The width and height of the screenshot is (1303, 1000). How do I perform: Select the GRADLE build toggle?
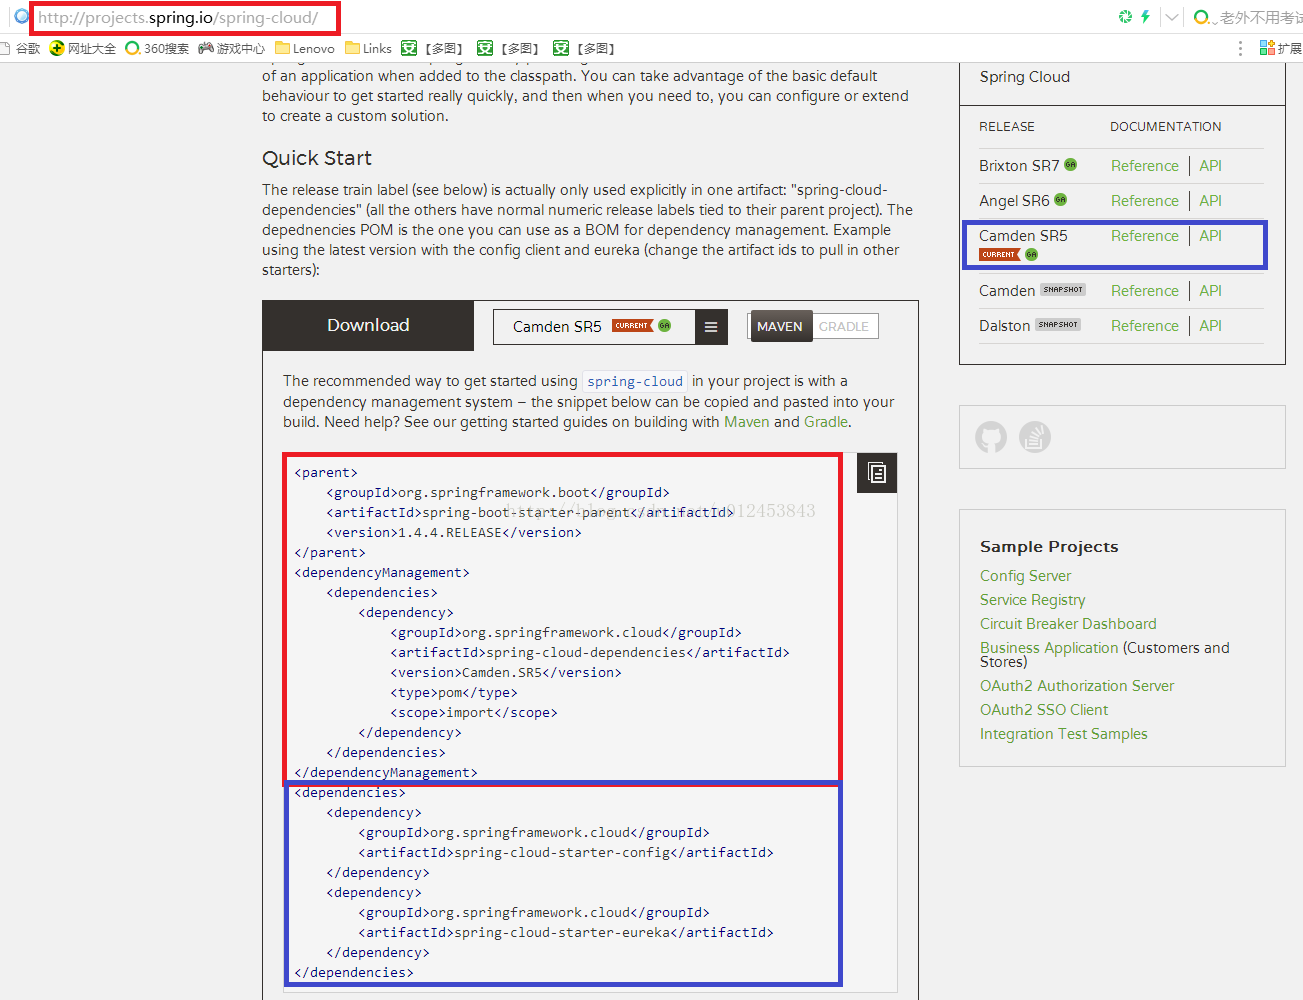844,327
